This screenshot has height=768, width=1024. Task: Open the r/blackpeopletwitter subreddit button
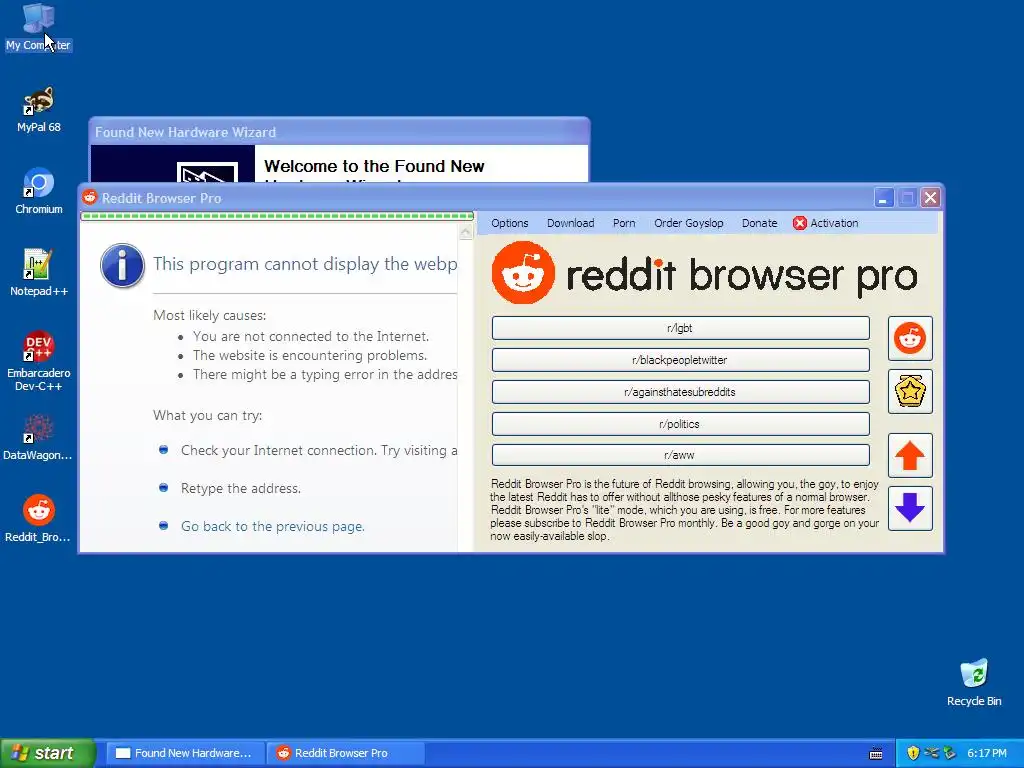point(680,360)
